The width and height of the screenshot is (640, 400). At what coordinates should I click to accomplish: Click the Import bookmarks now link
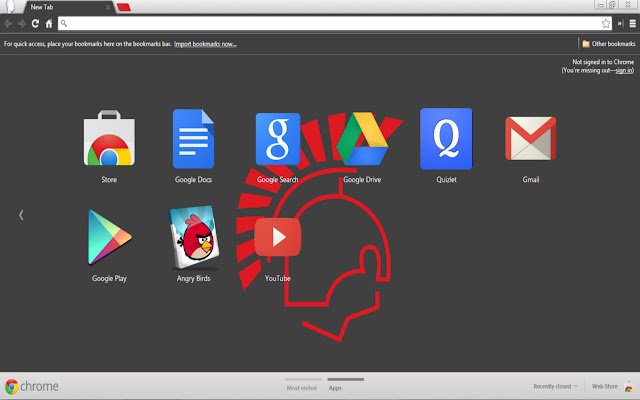(x=205, y=44)
